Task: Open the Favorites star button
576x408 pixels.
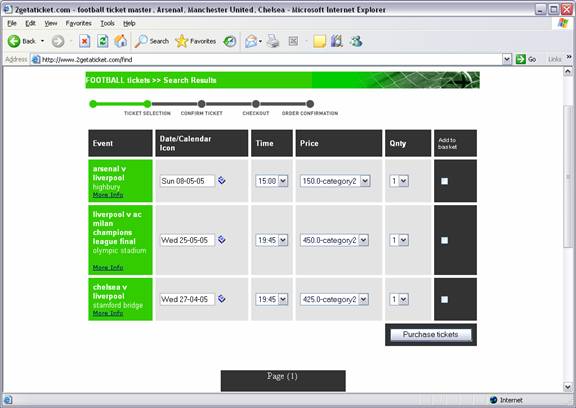Action: 196,41
